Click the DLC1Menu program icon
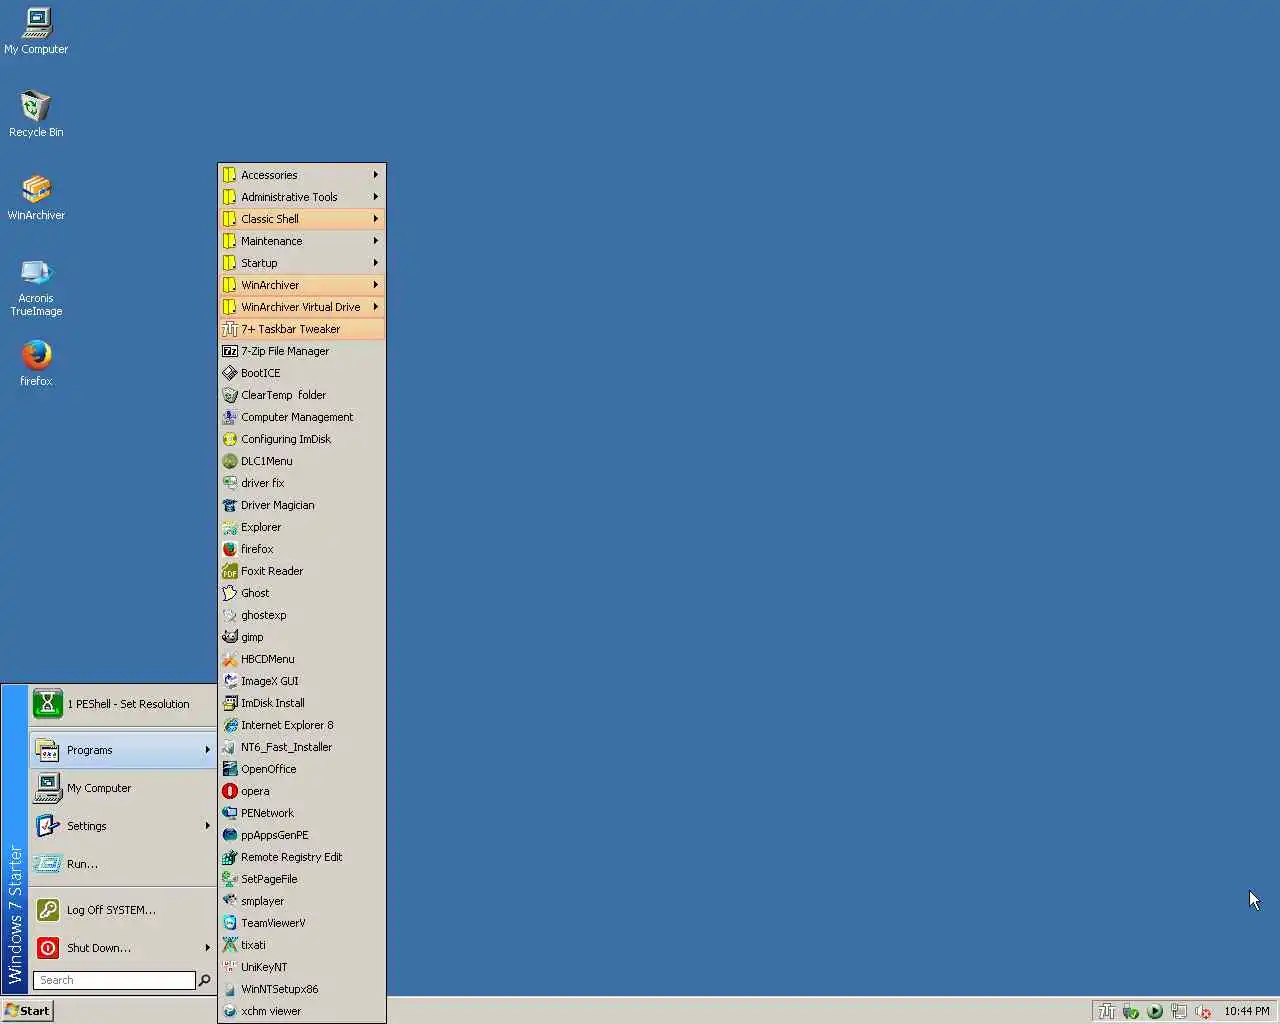This screenshot has height=1024, width=1280. pos(230,461)
